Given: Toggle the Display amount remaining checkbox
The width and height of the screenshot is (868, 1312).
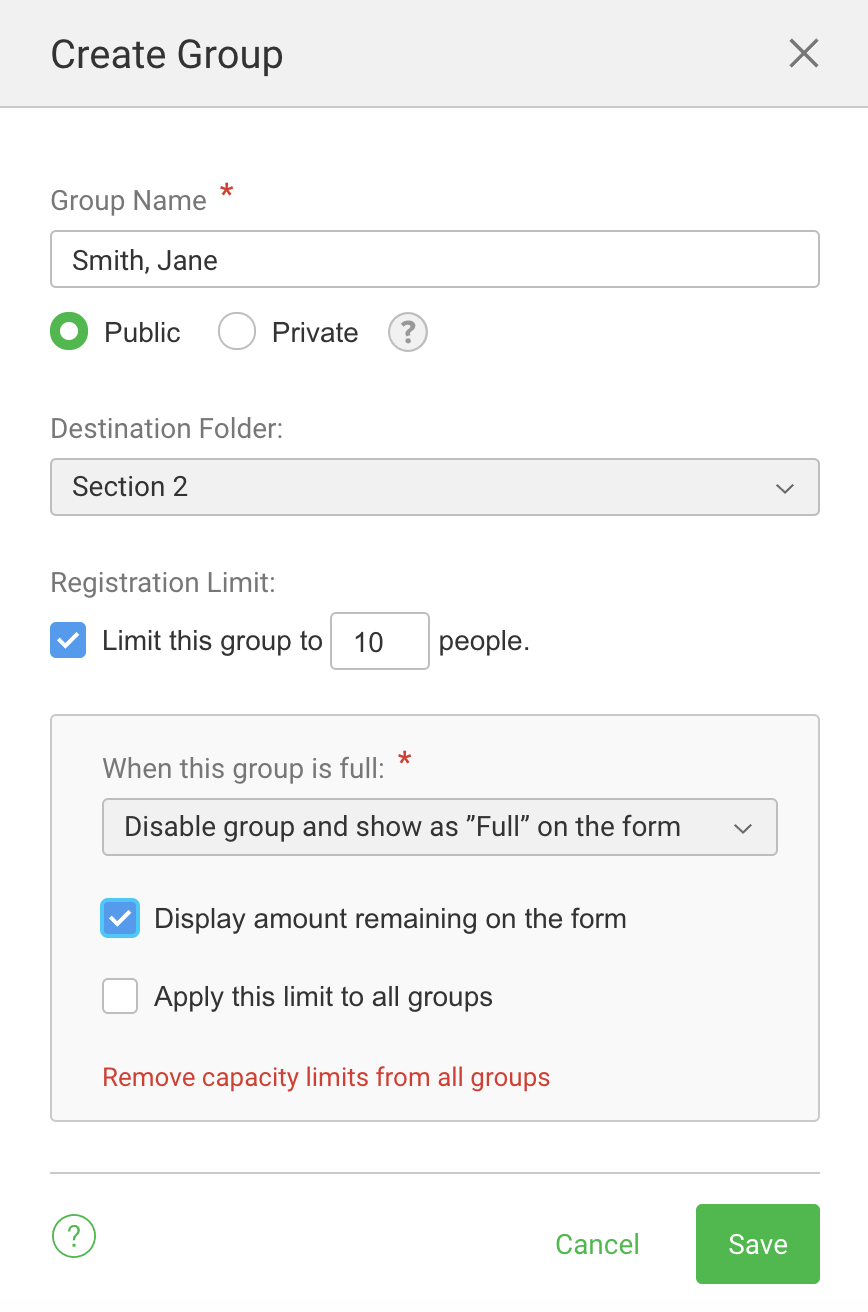Looking at the screenshot, I should (x=120, y=918).
